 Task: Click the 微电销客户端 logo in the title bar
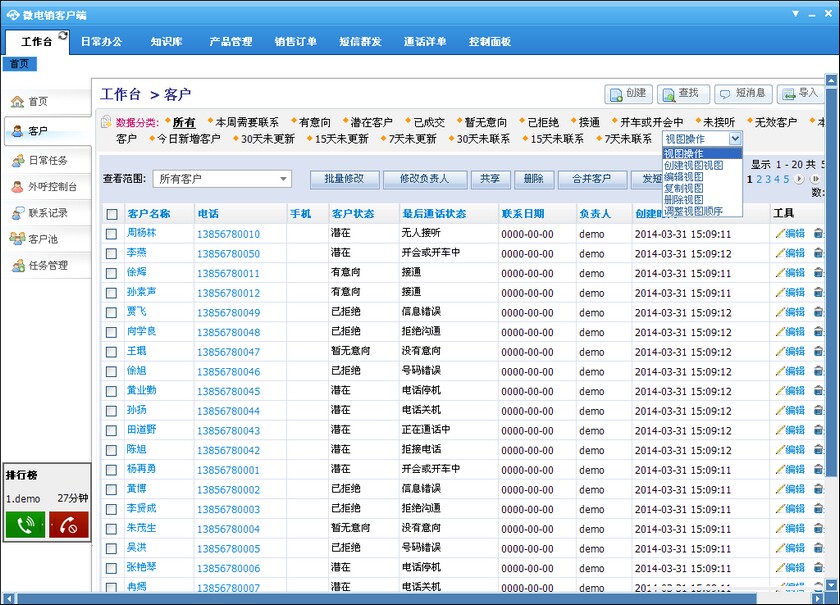(13, 15)
